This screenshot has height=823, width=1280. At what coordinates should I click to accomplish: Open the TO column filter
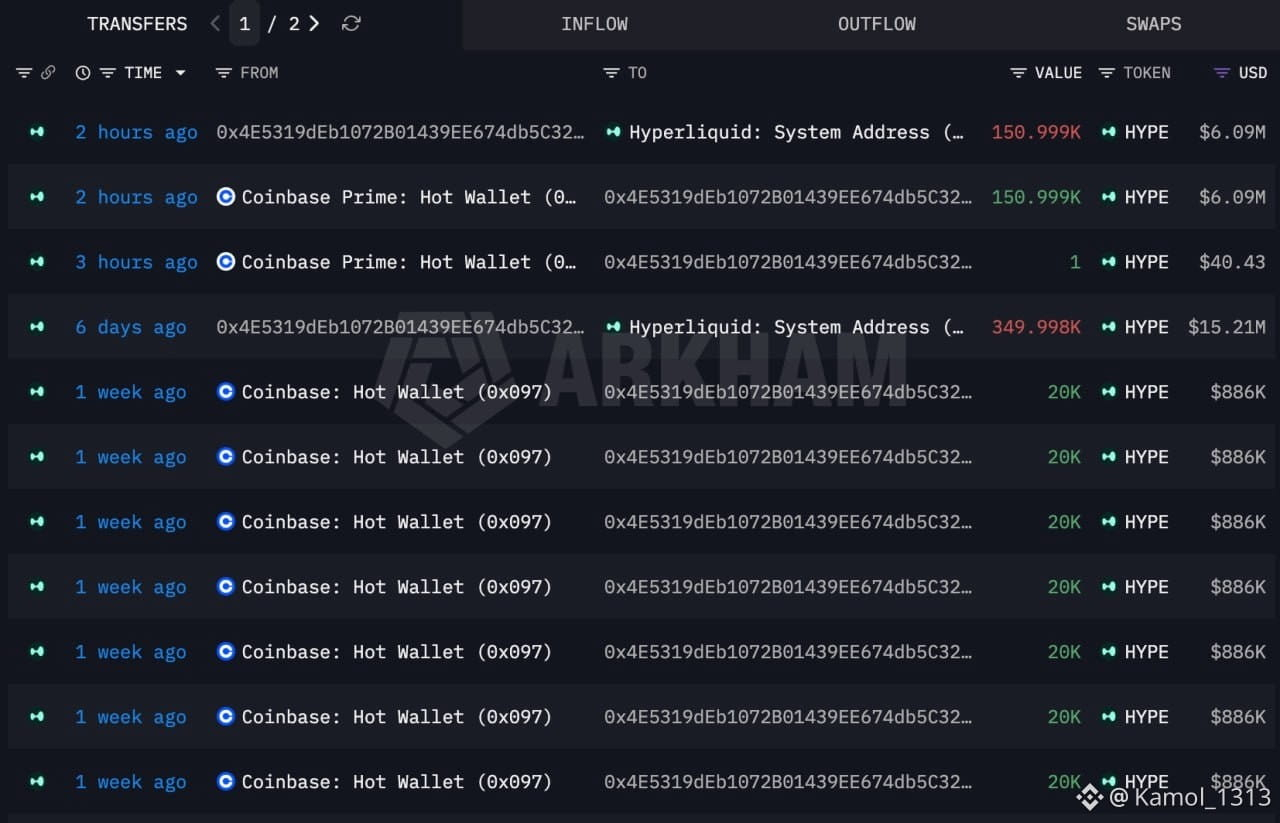[612, 73]
